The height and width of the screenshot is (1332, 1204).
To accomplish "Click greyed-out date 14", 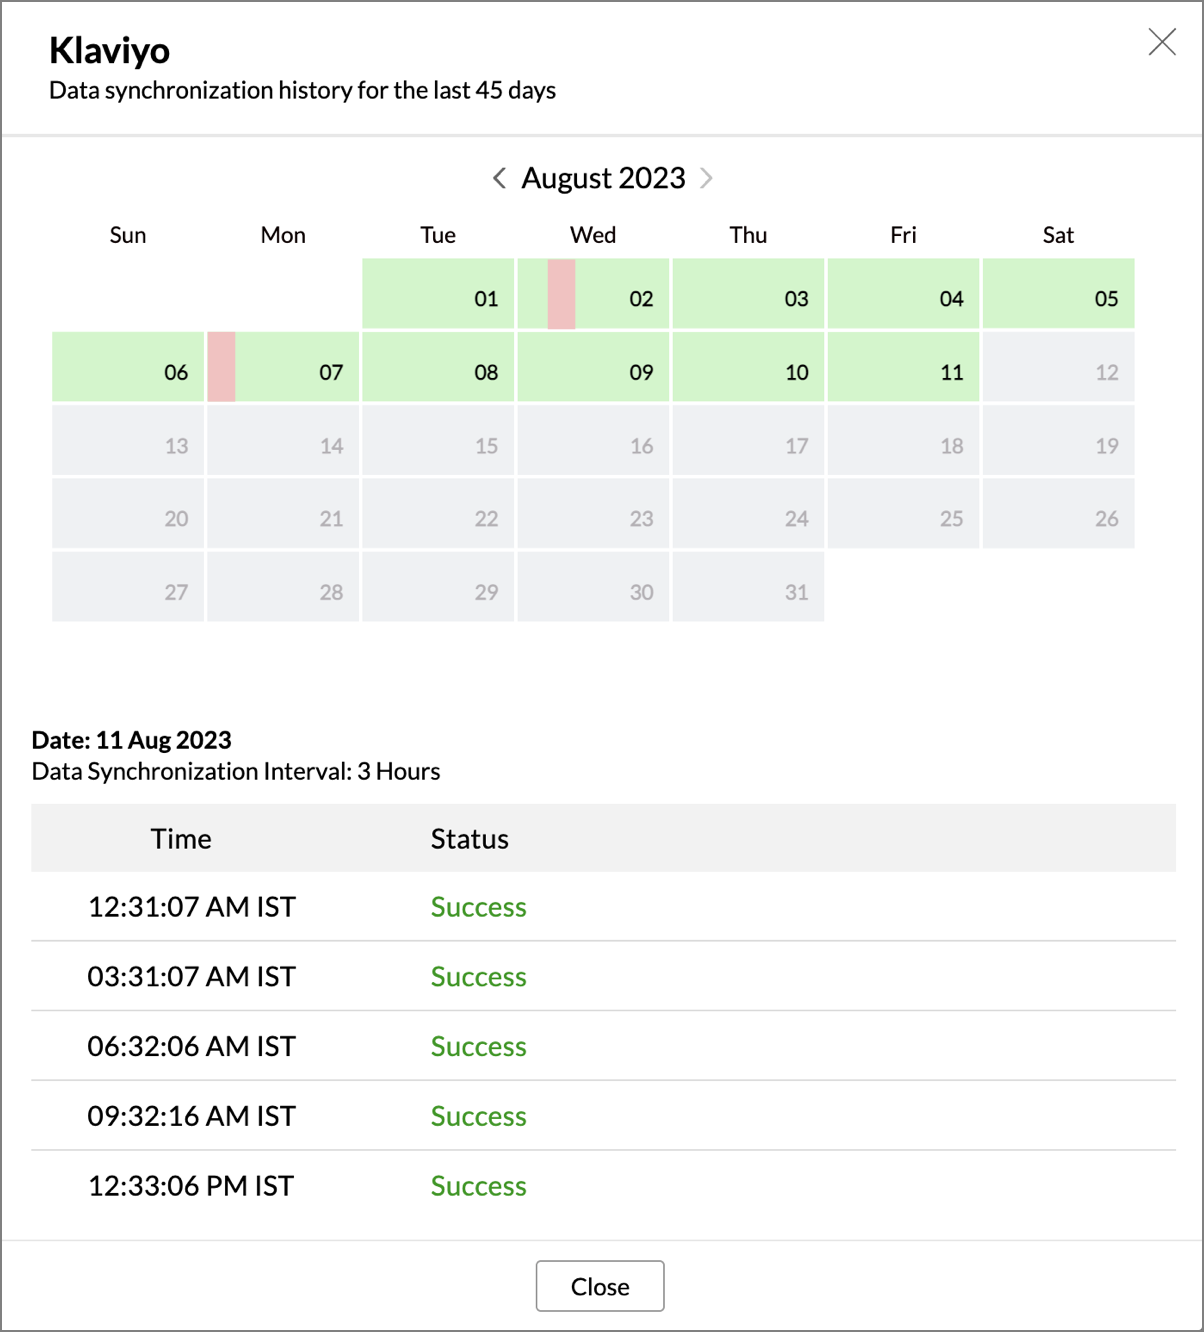I will point(283,440).
